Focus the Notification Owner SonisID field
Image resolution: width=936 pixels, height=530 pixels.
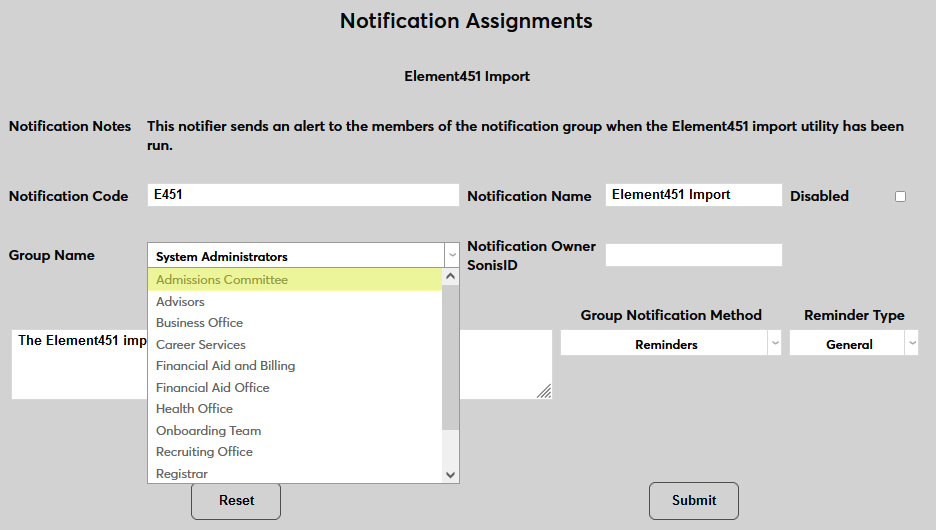point(694,255)
